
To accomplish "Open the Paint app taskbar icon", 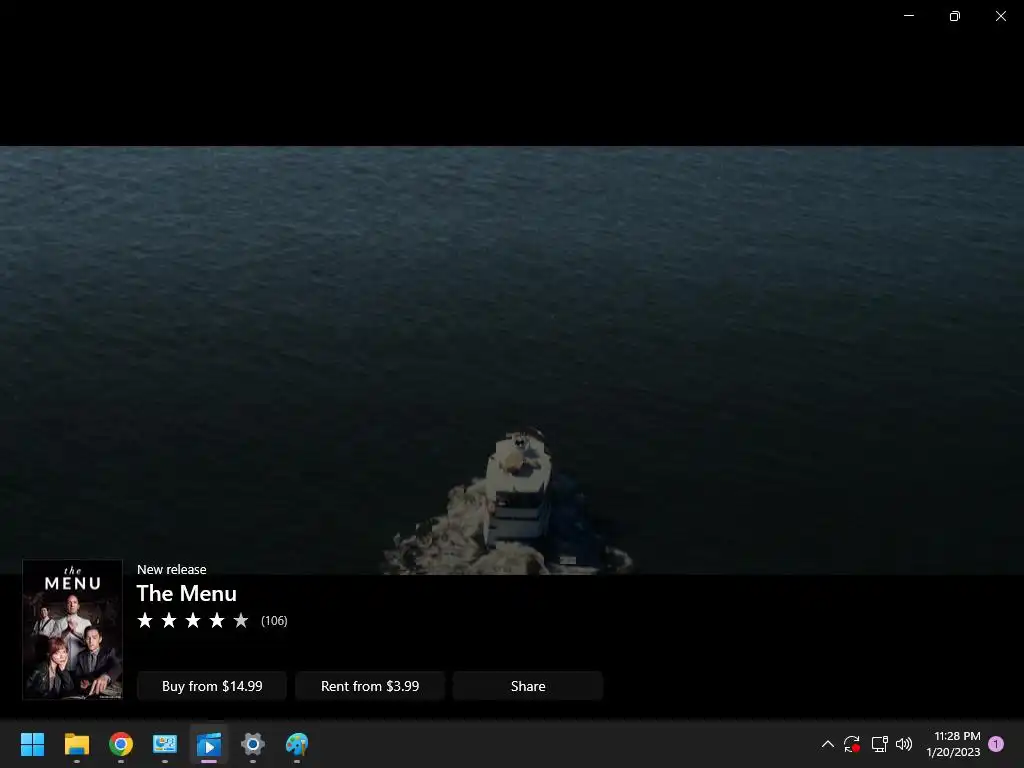I will pos(296,744).
